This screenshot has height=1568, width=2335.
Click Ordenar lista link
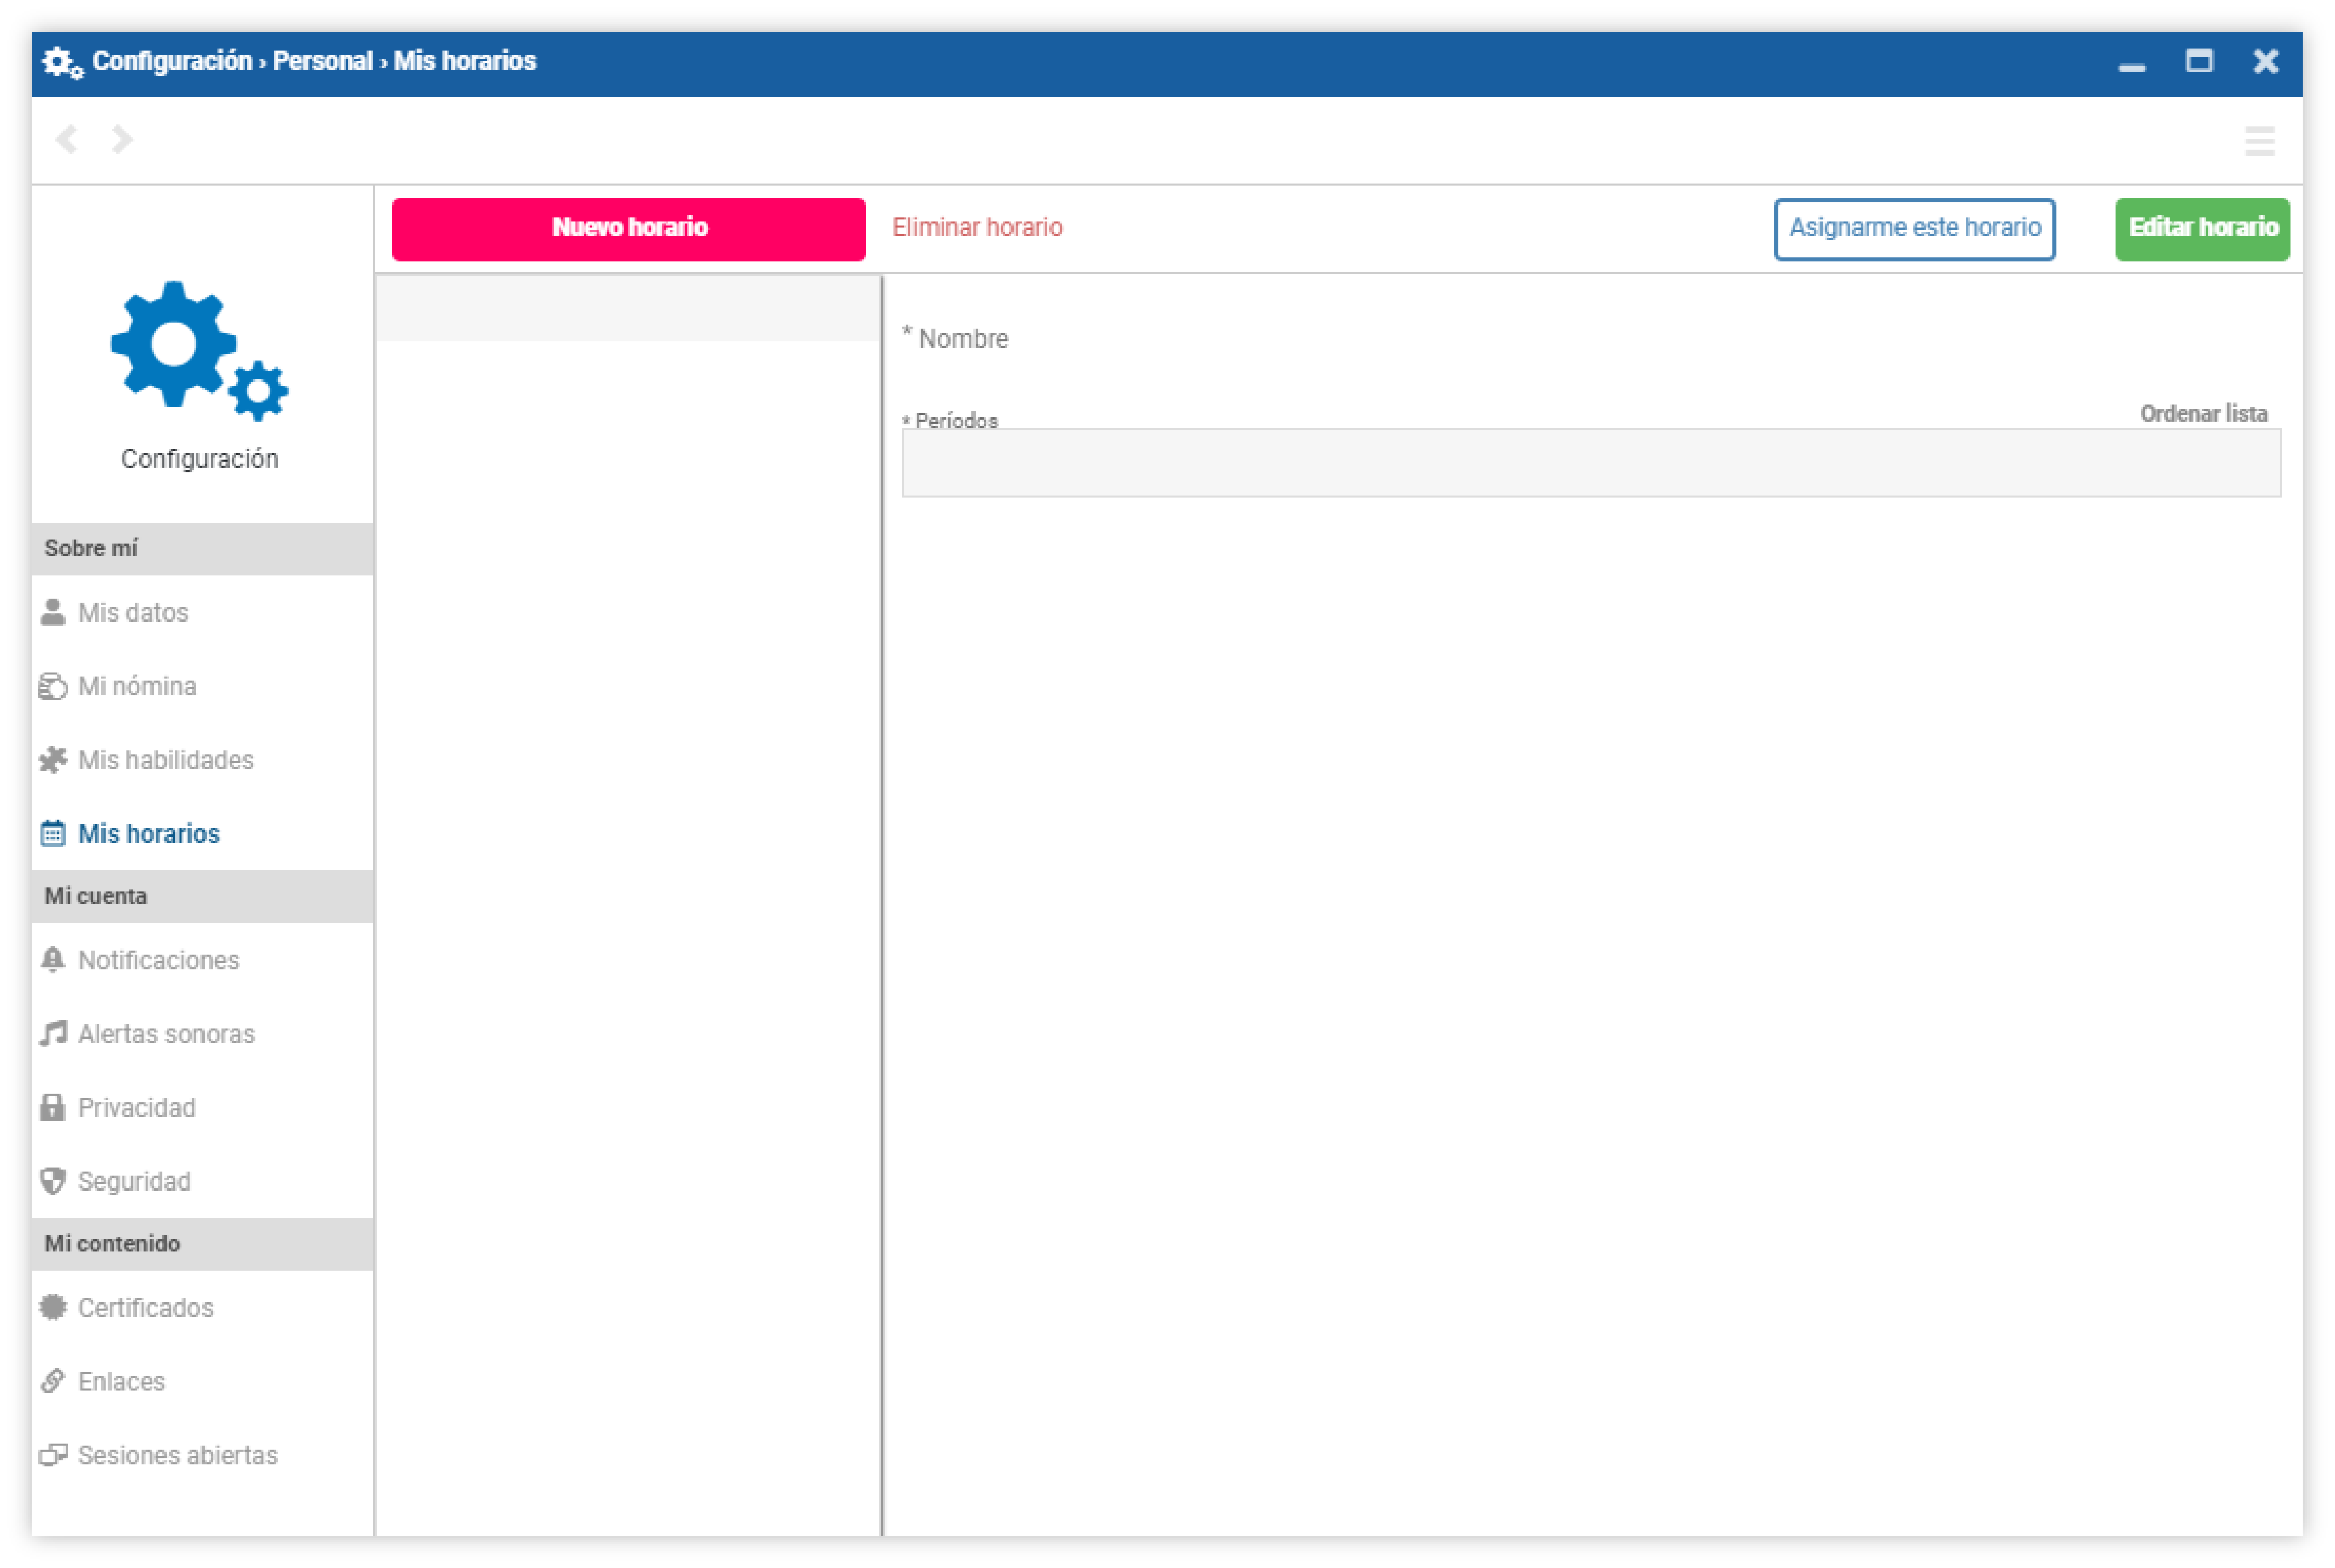pos(2203,414)
